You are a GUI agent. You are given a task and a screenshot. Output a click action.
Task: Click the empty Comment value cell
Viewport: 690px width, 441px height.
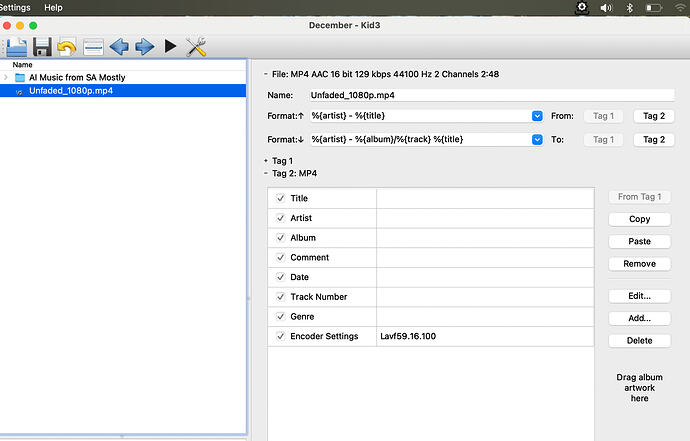coord(485,258)
